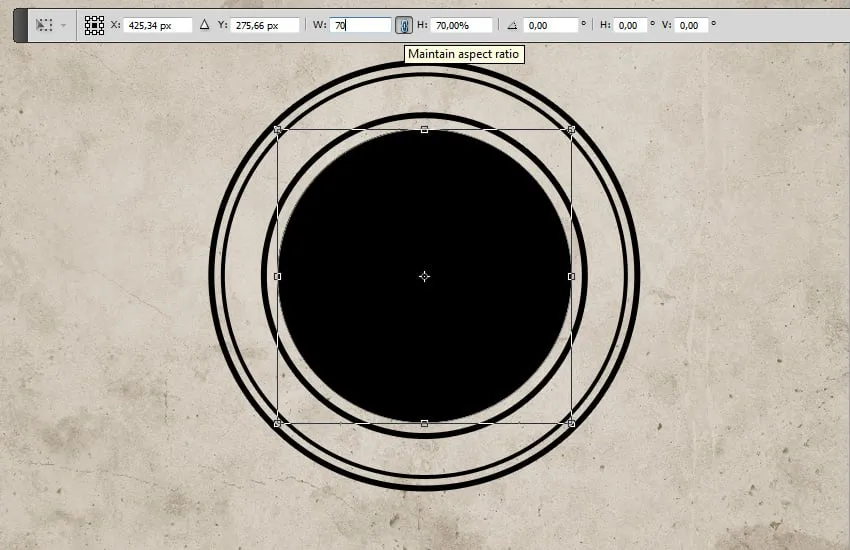This screenshot has height=550, width=850.
Task: Click the X position input field
Action: 158,25
